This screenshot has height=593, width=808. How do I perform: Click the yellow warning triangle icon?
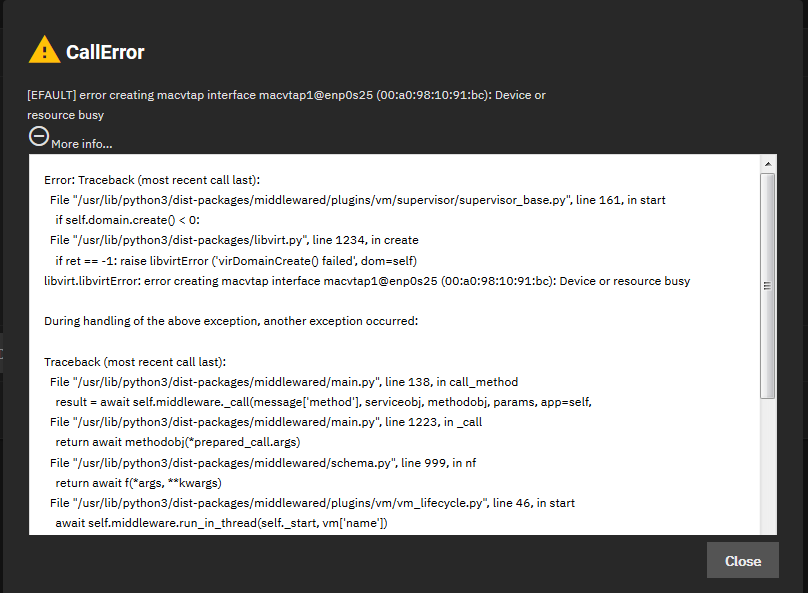click(x=44, y=50)
